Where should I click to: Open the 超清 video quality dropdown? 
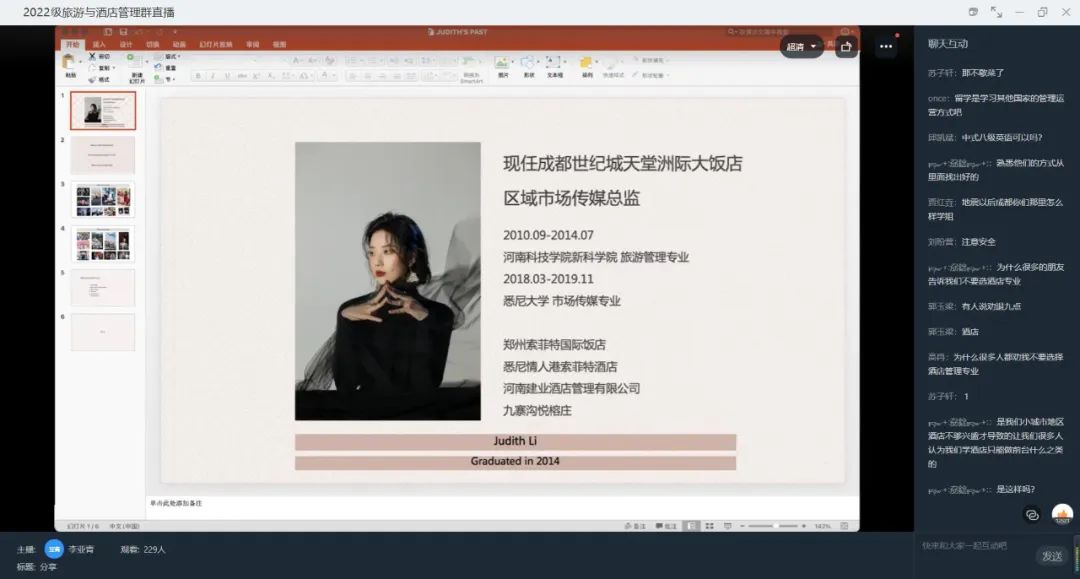[802, 46]
